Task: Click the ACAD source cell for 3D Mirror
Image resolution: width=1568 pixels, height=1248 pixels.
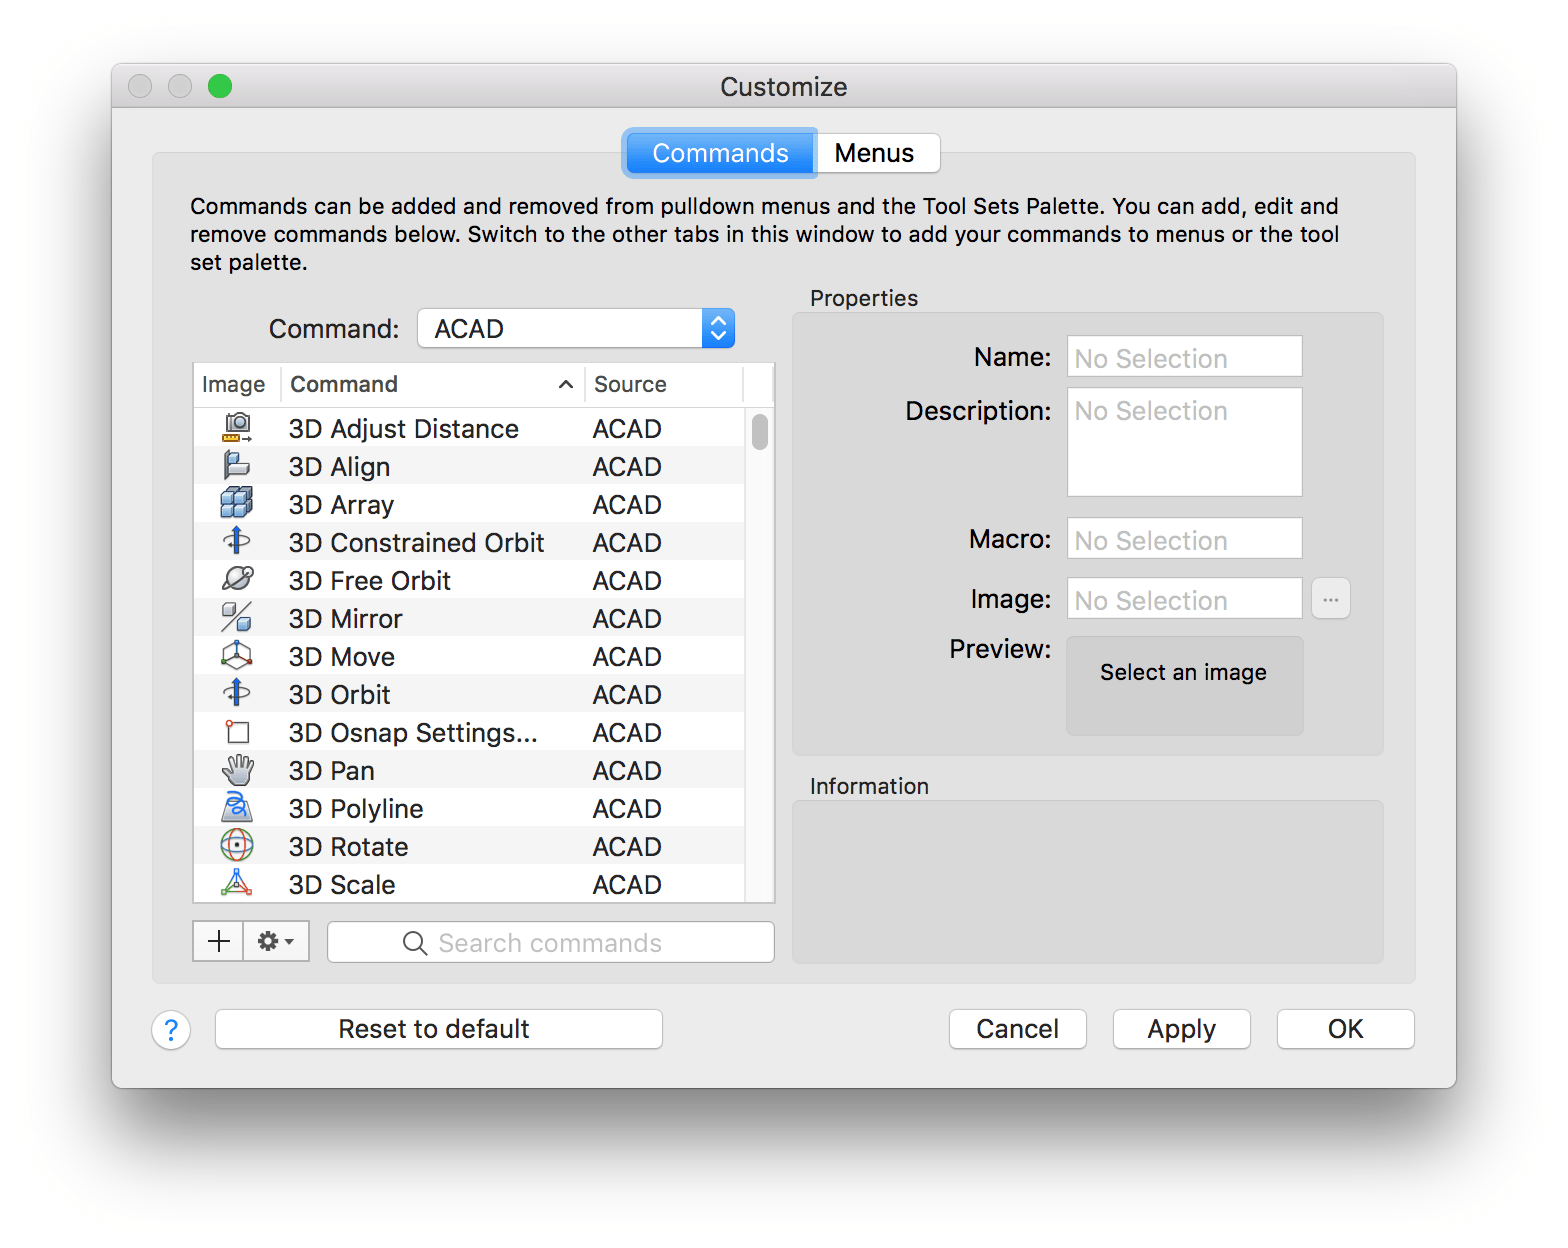Action: click(627, 619)
